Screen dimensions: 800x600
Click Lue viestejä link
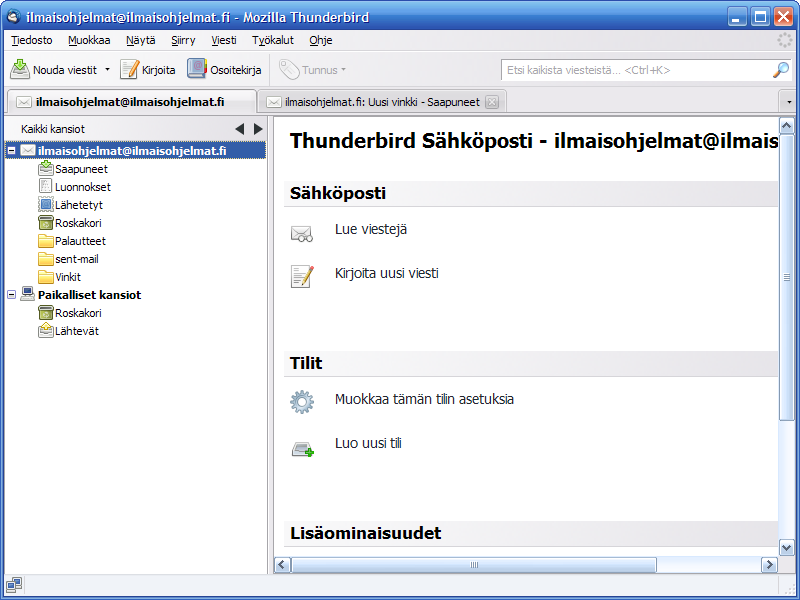click(371, 230)
